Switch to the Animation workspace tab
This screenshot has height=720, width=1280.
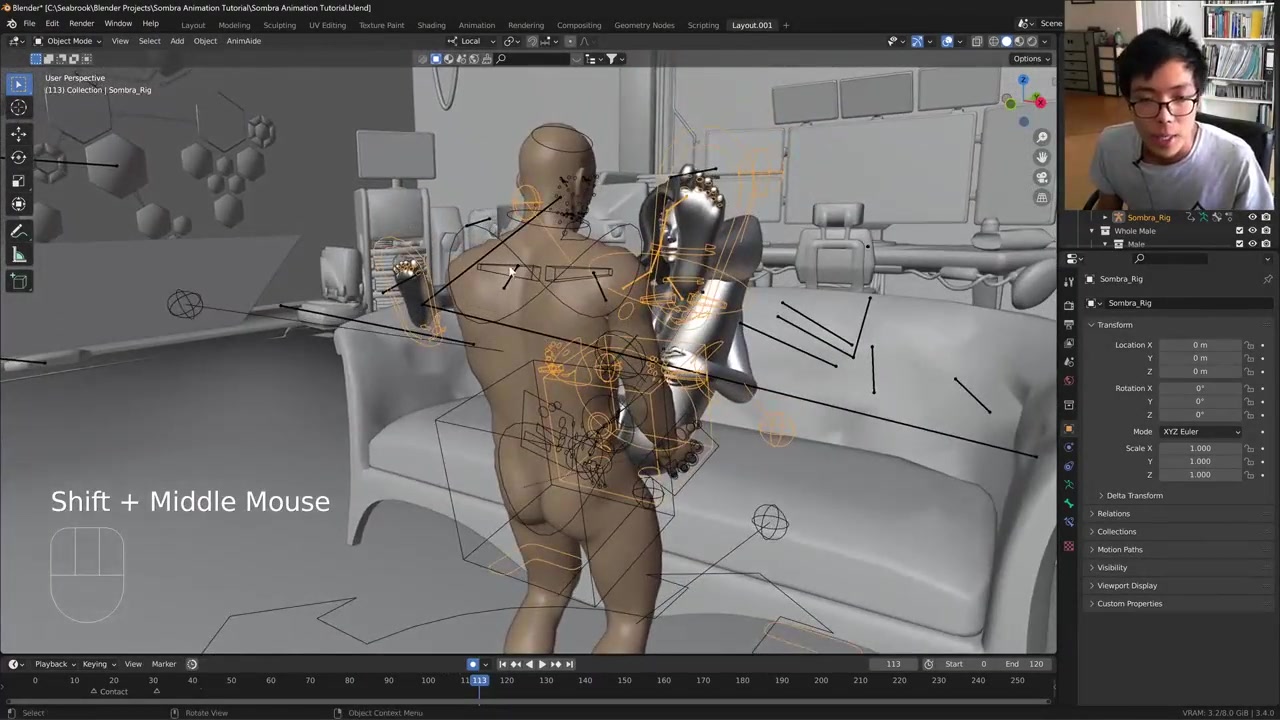pyautogui.click(x=476, y=25)
